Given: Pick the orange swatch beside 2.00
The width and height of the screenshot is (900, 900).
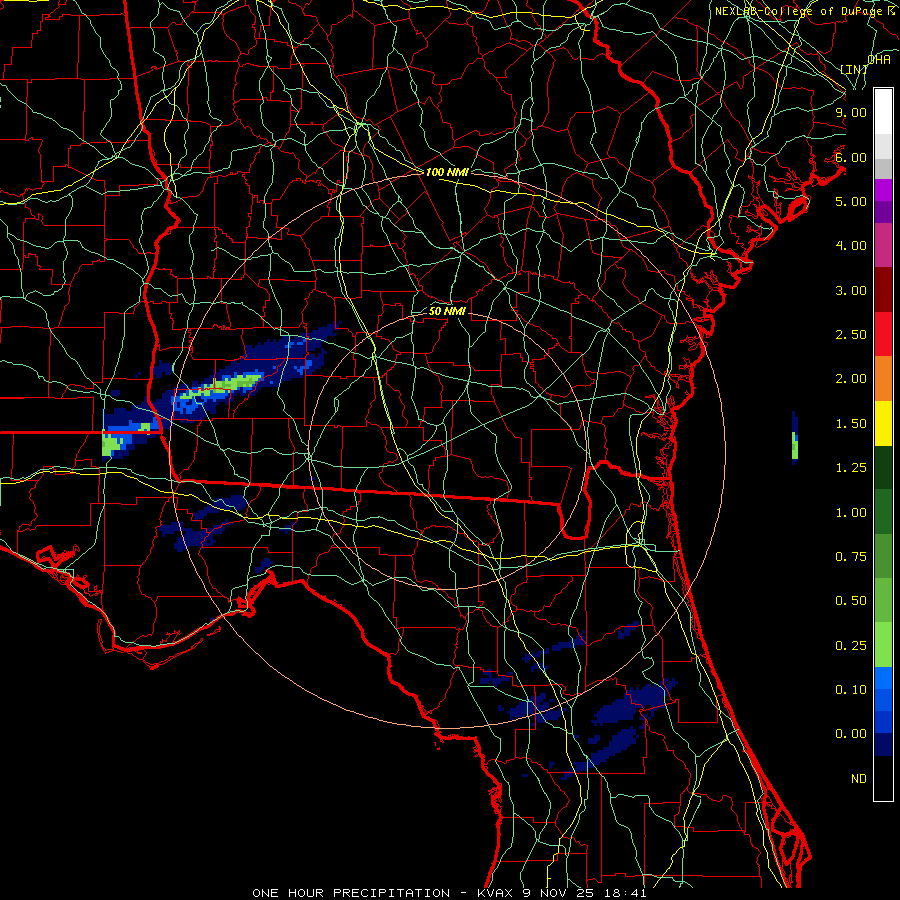Looking at the screenshot, I should (883, 379).
